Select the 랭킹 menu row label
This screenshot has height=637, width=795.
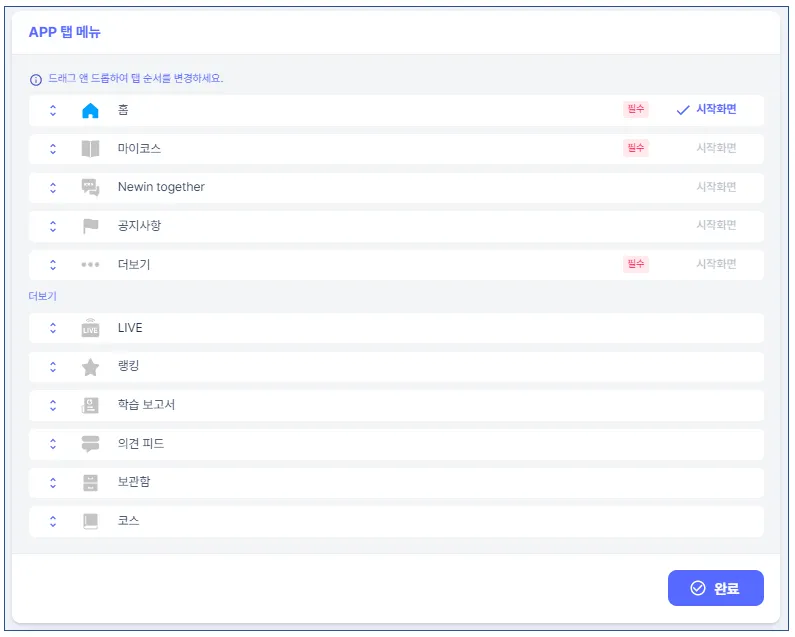click(x=128, y=366)
